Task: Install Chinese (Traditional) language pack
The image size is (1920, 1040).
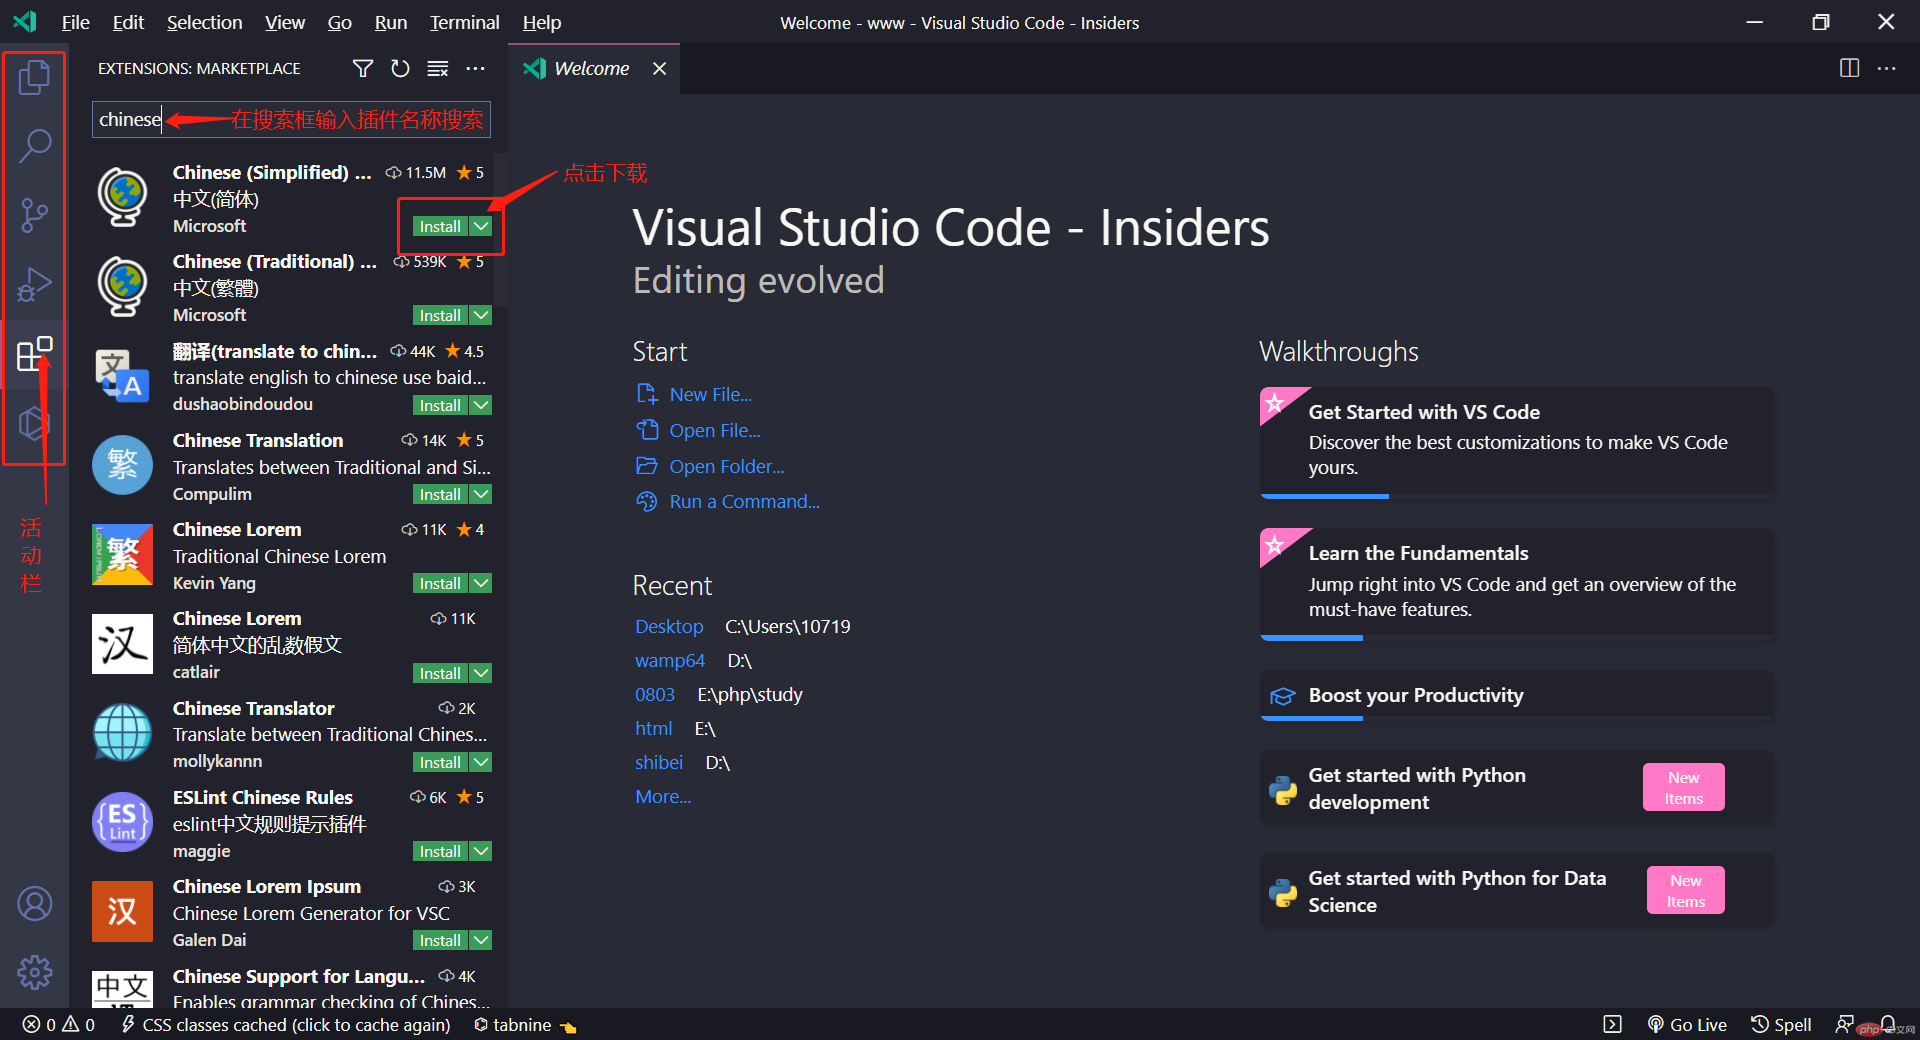Action: click(x=440, y=315)
